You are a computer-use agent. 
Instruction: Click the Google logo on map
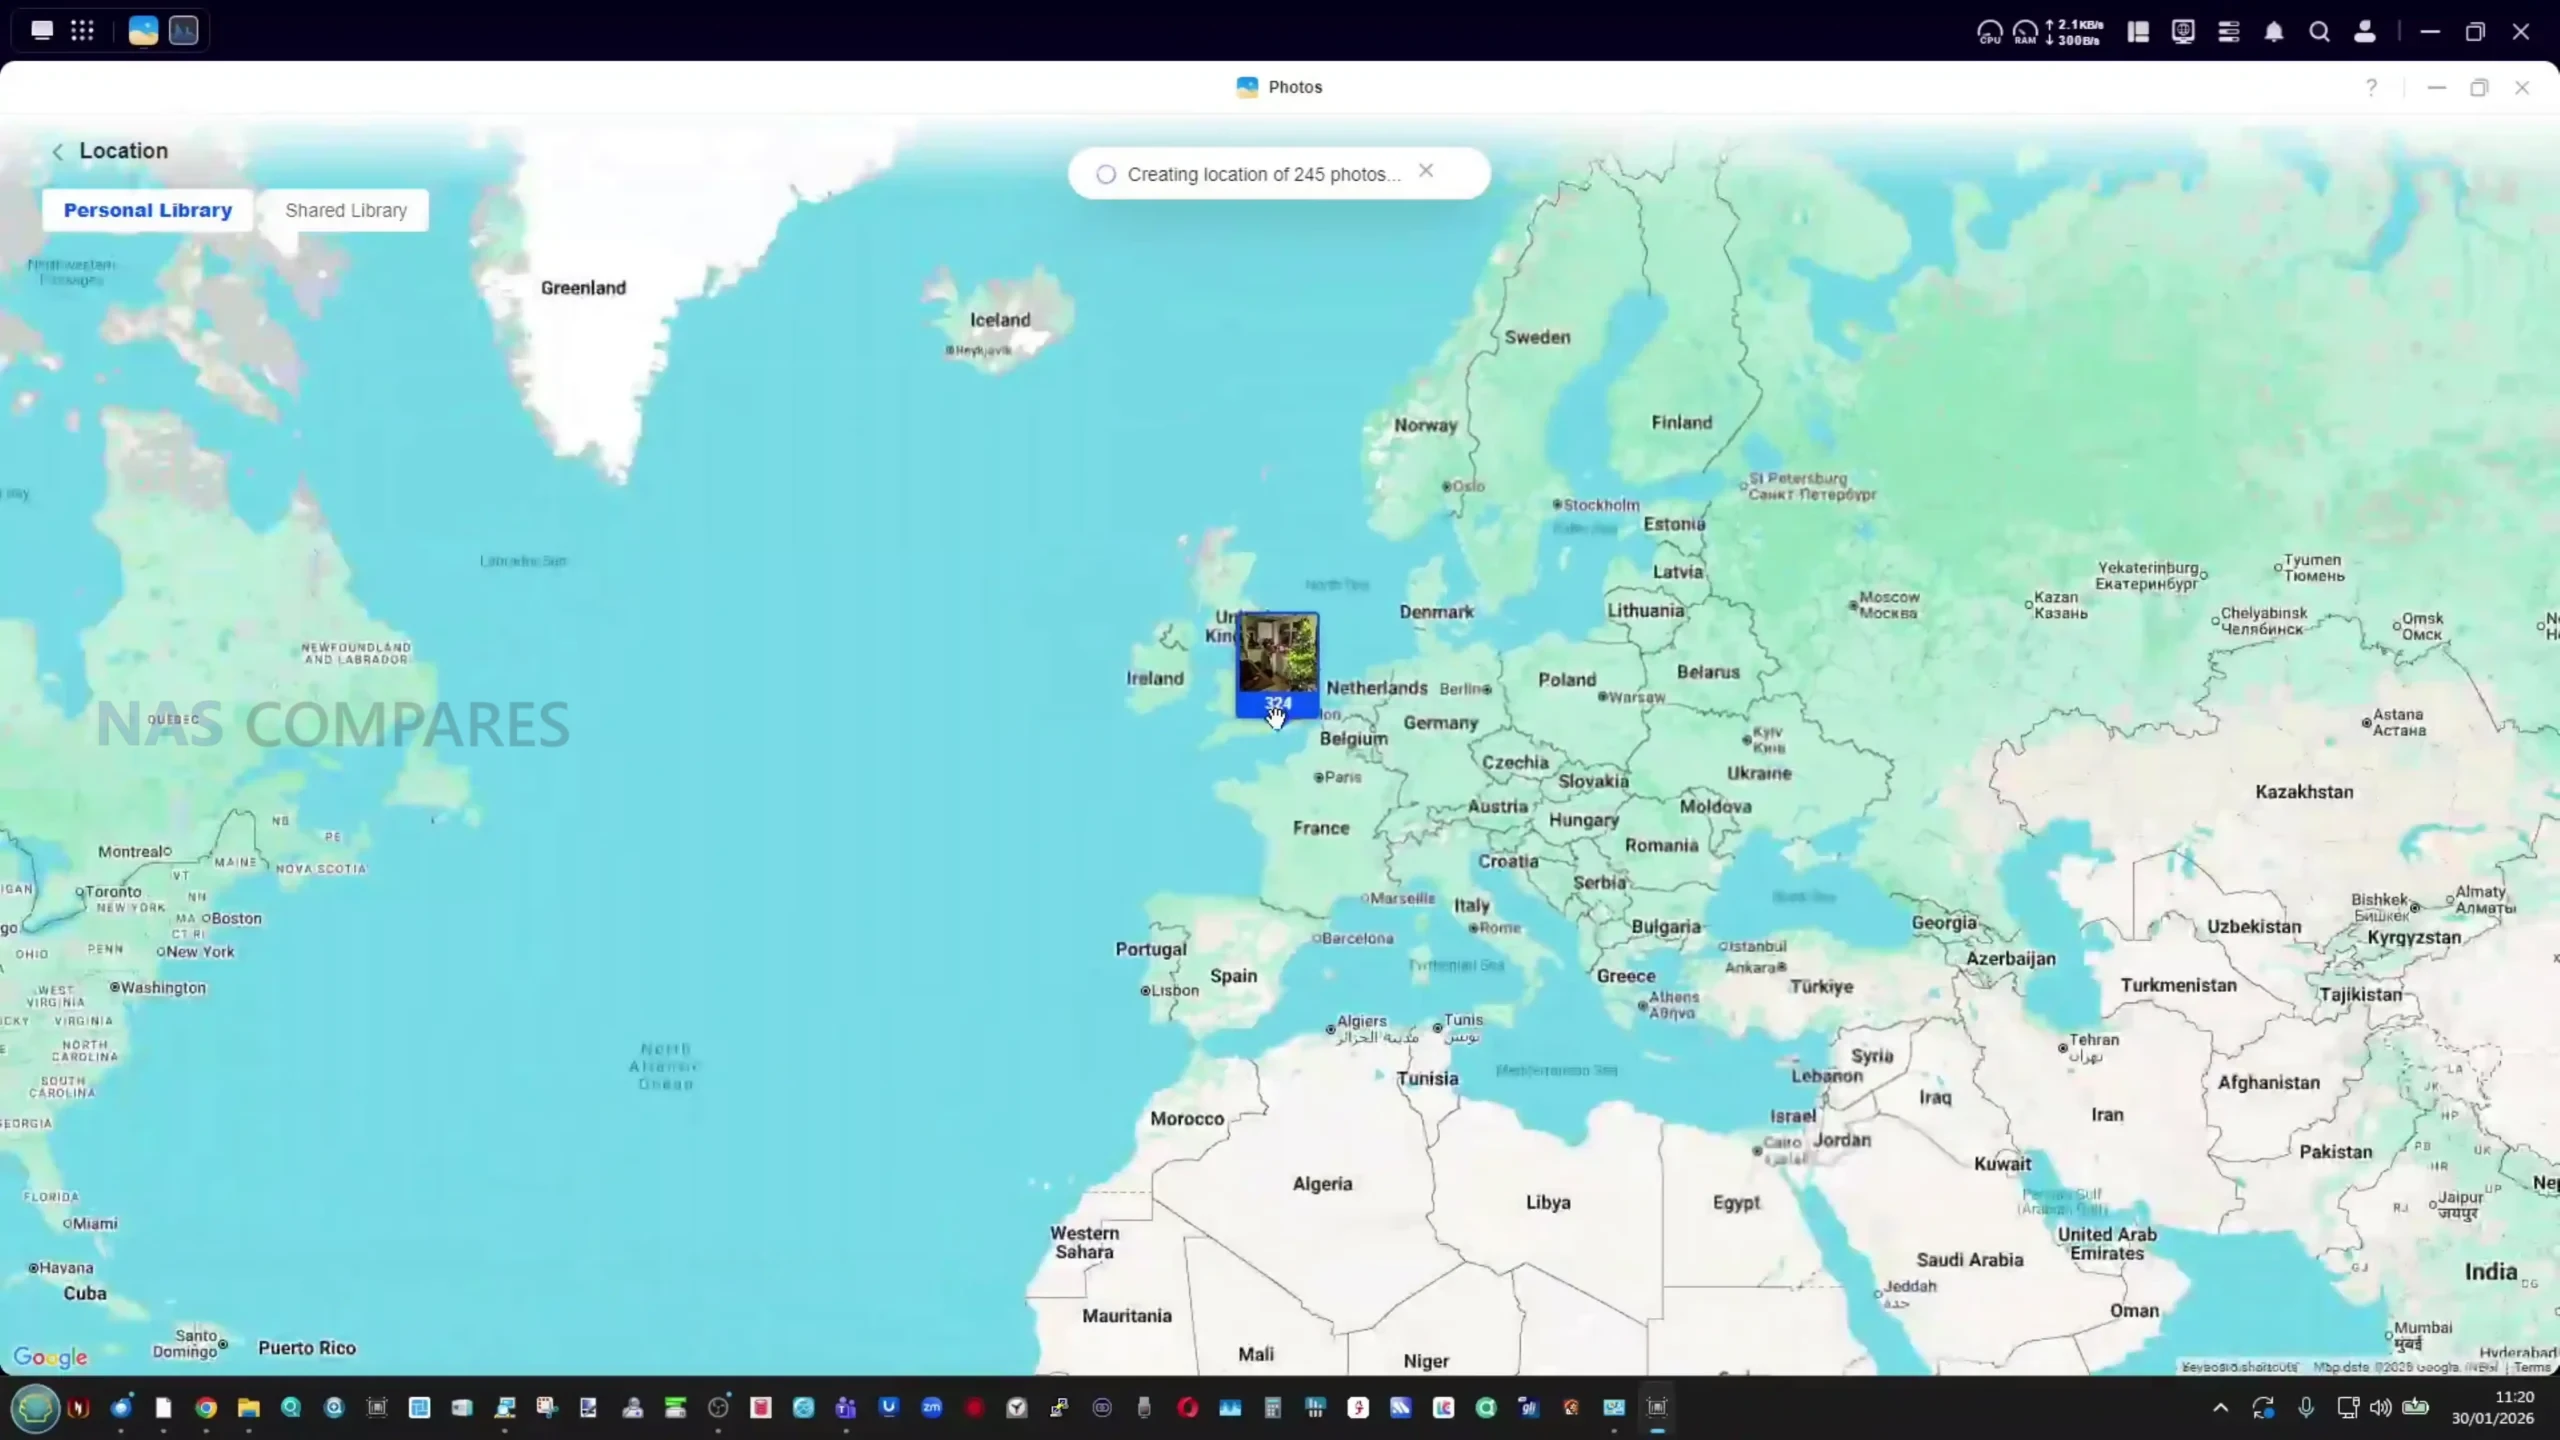point(50,1357)
